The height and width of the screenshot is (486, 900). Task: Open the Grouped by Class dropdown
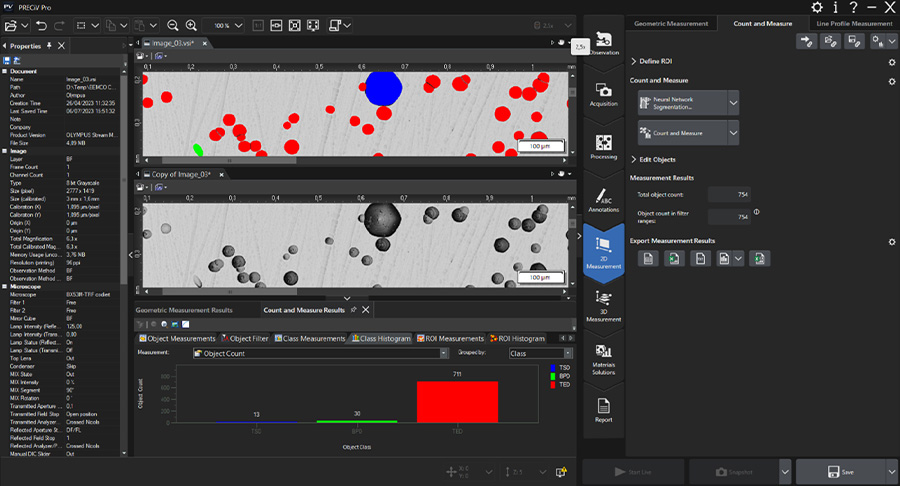(x=568, y=353)
